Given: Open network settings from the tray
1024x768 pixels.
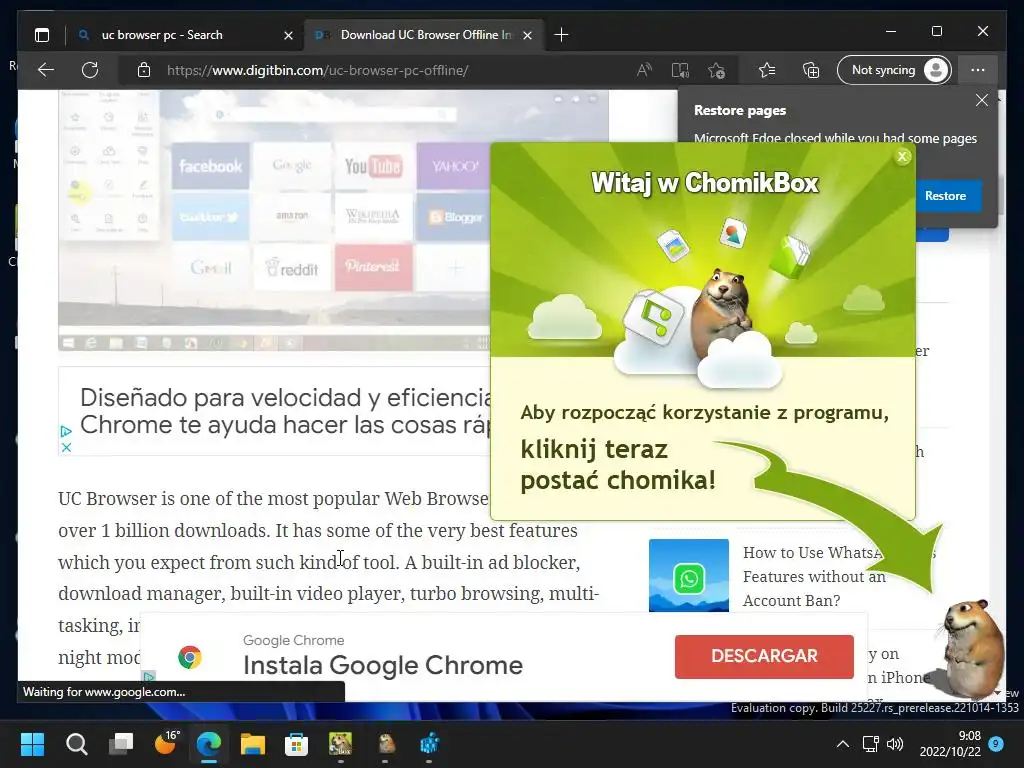Looking at the screenshot, I should (x=871, y=744).
